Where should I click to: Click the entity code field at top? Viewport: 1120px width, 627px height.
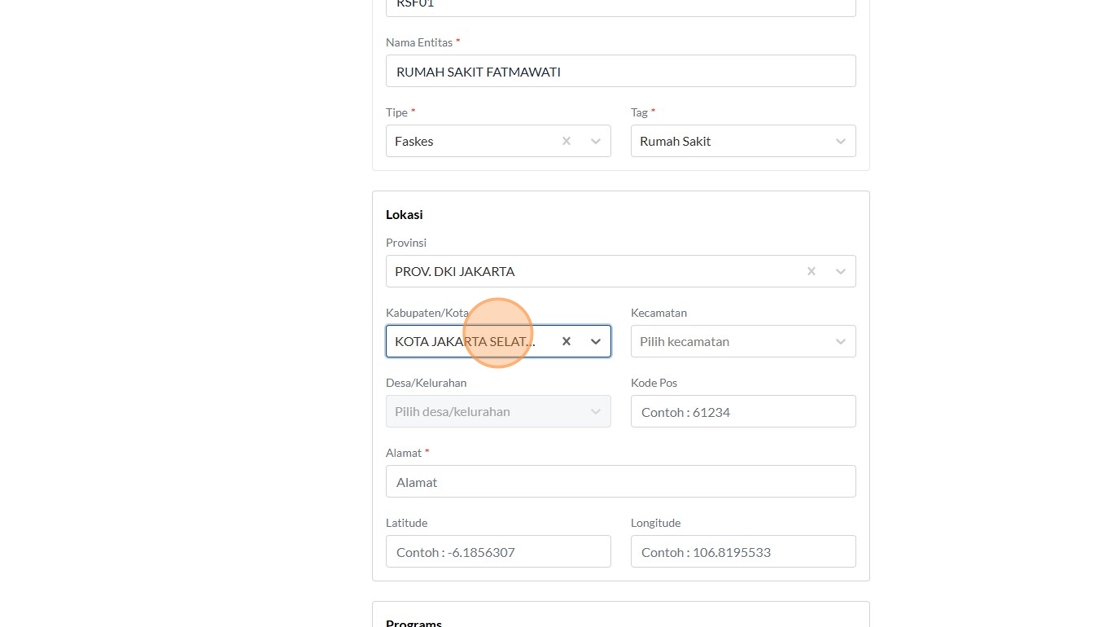pyautogui.click(x=620, y=6)
